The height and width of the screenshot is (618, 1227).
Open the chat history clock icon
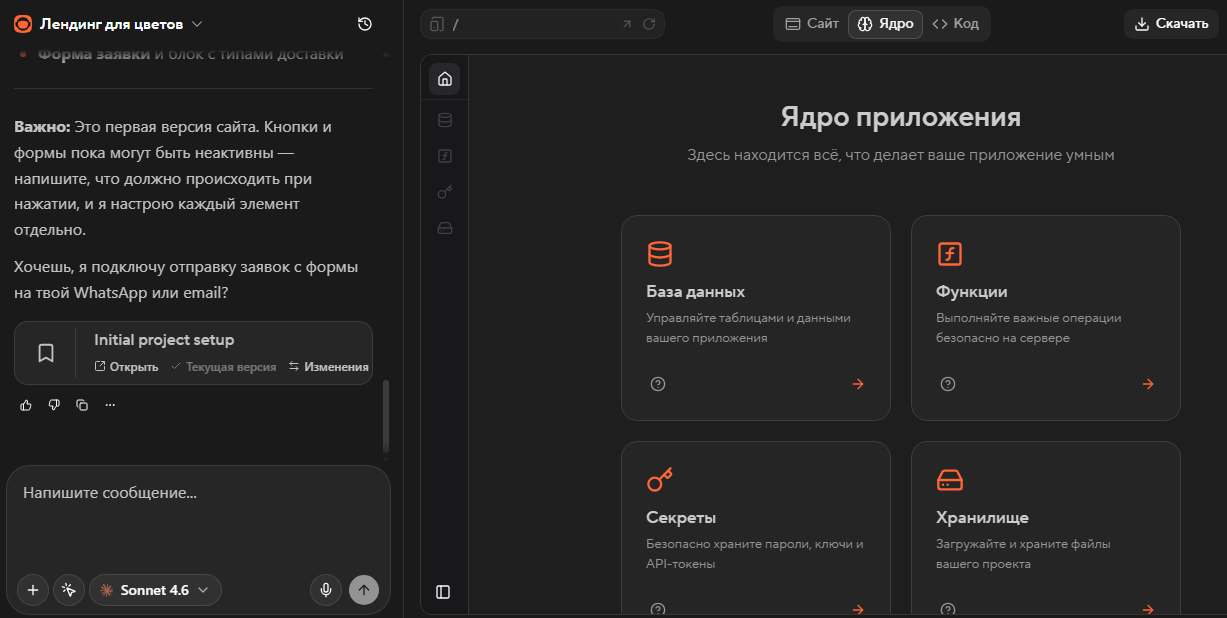[x=364, y=24]
